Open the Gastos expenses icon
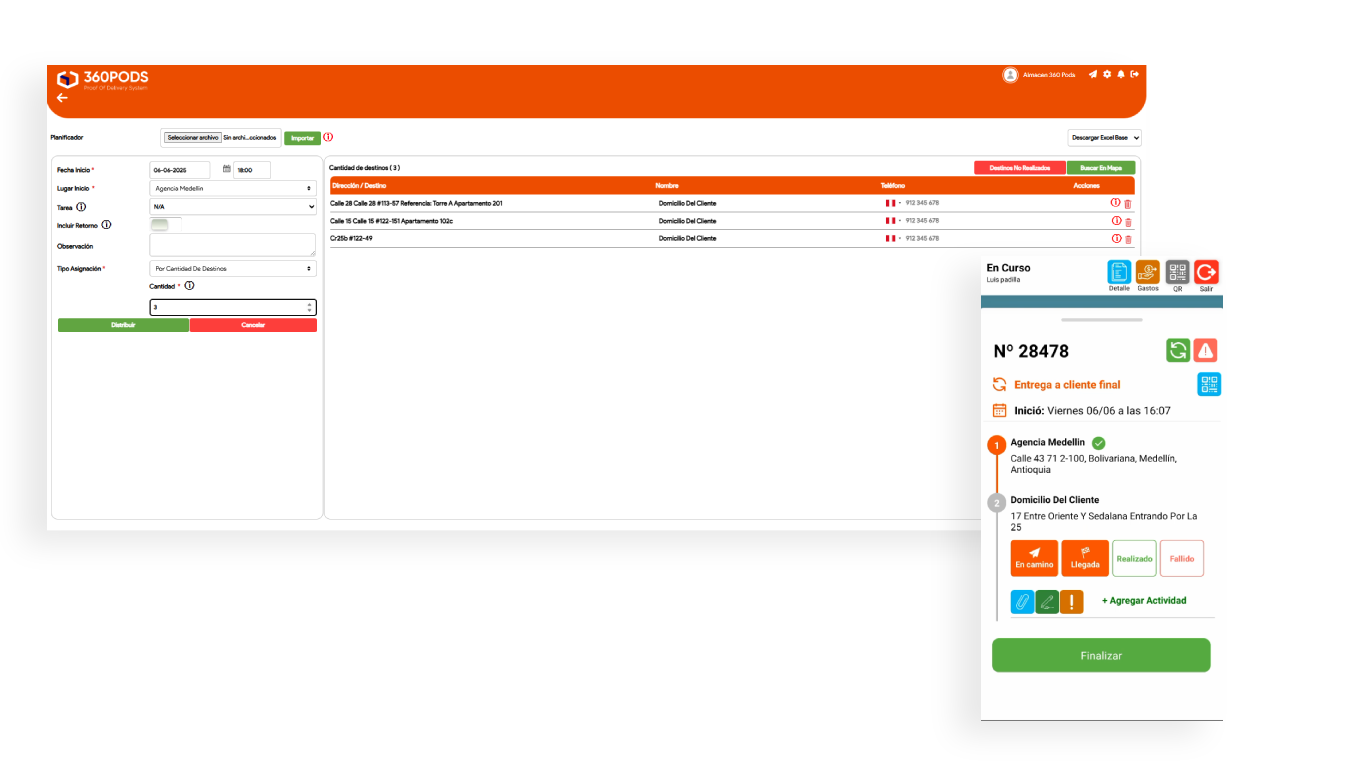This screenshot has width=1366, height=768. click(x=1147, y=272)
